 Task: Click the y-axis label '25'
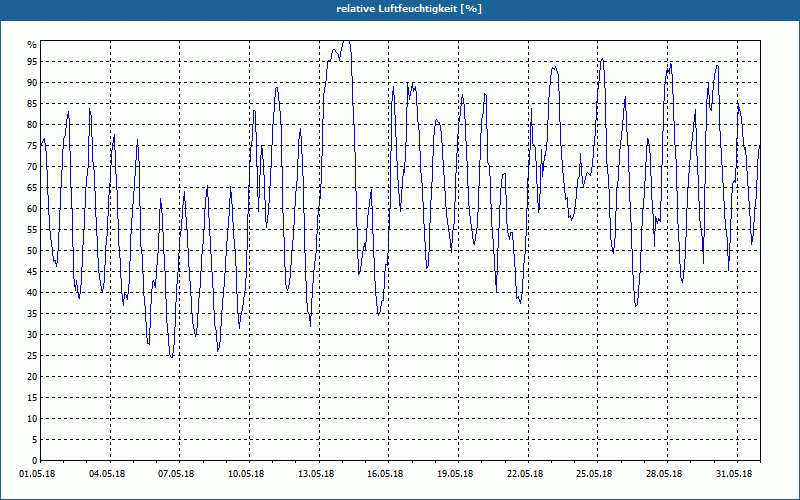coord(32,356)
